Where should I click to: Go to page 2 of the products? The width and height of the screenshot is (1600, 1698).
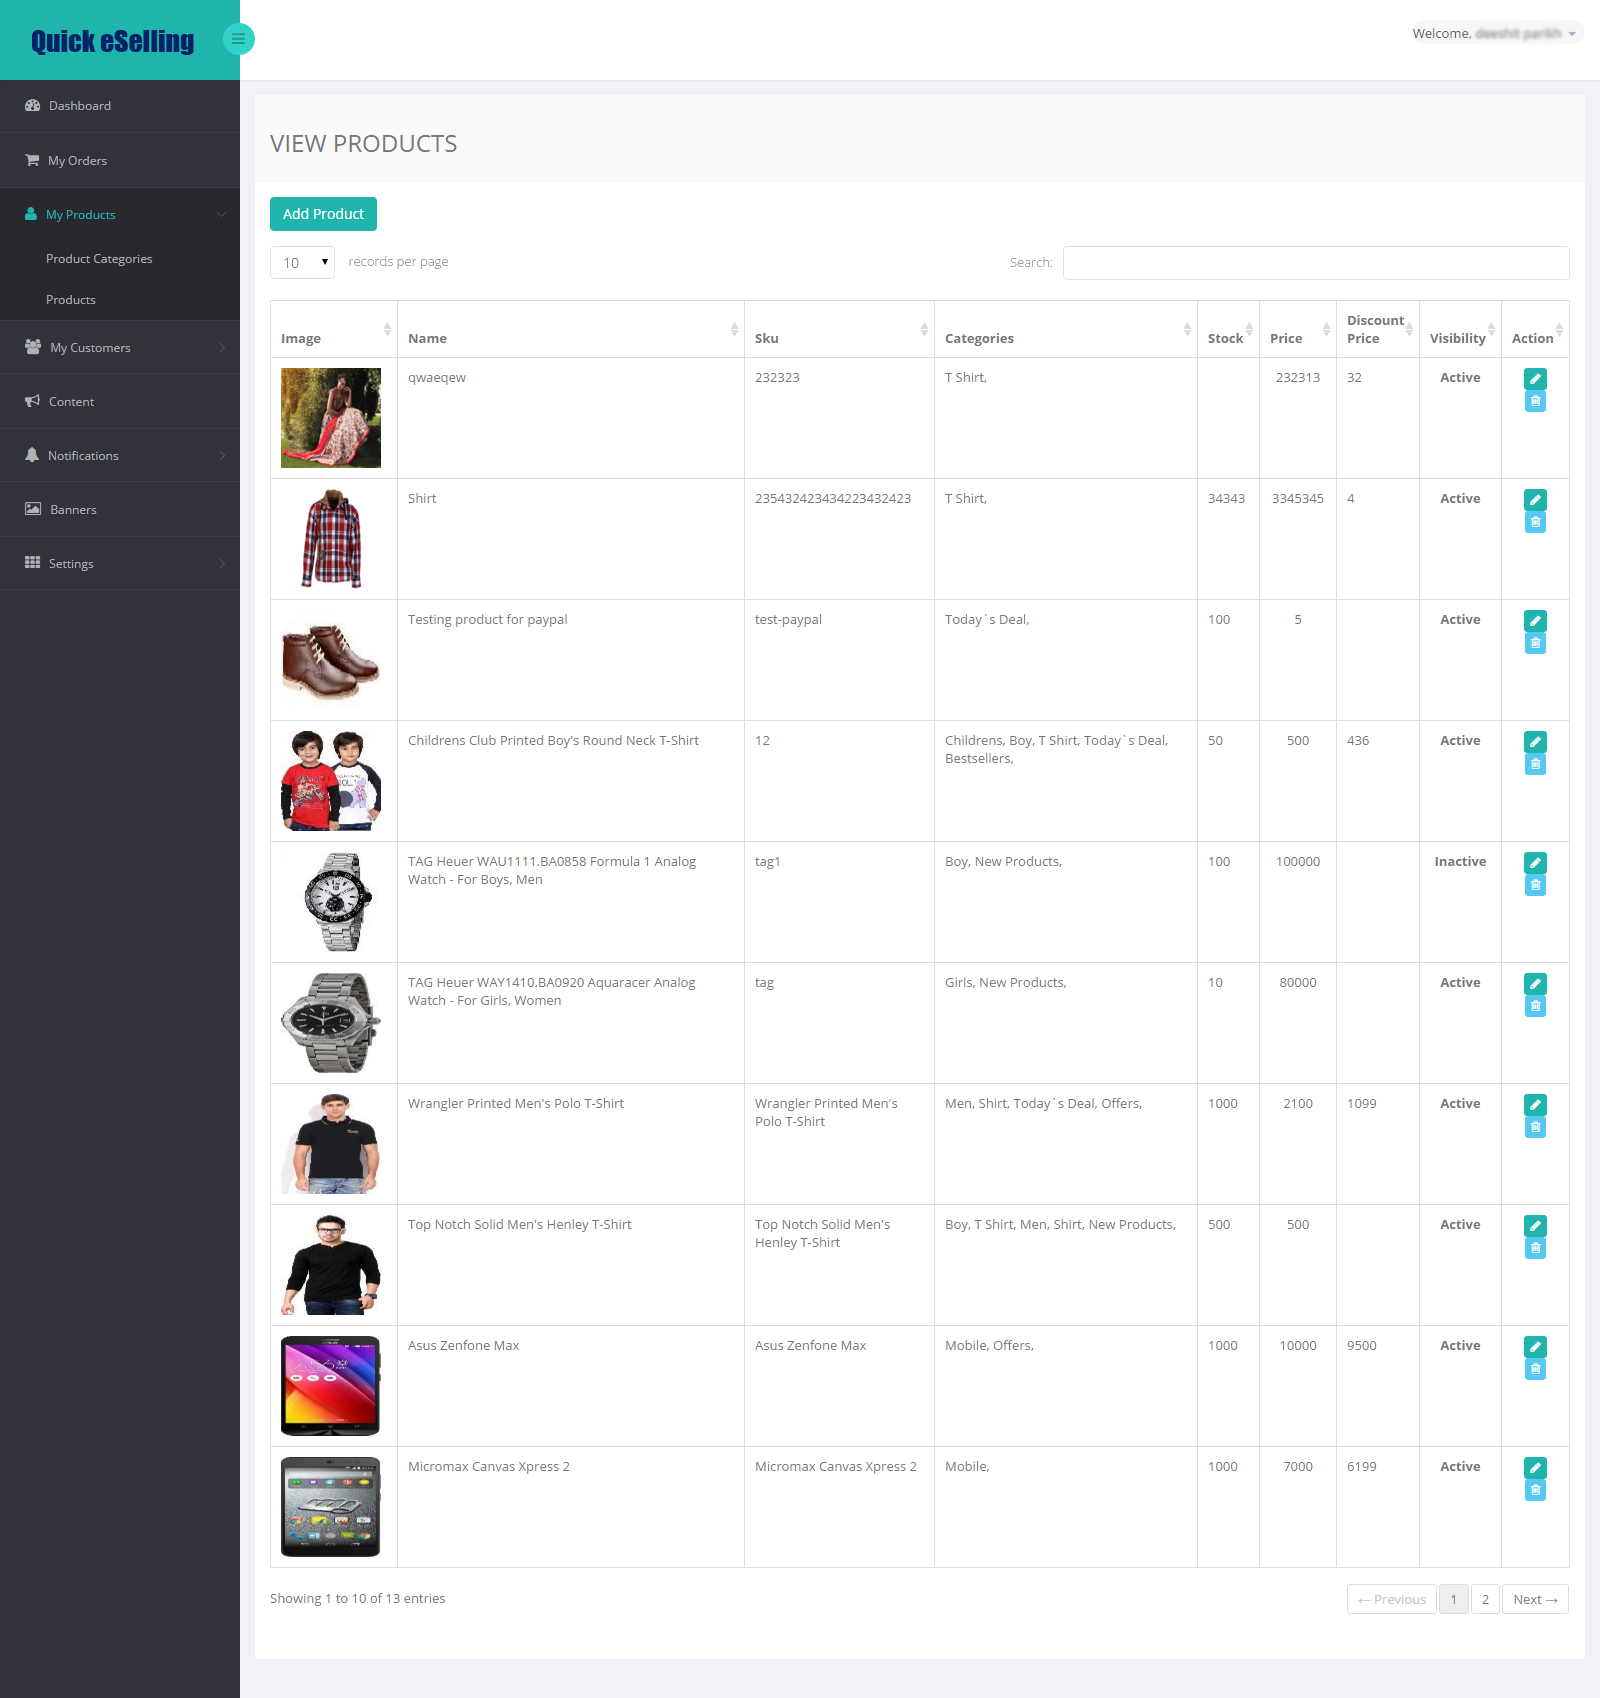1485,1599
